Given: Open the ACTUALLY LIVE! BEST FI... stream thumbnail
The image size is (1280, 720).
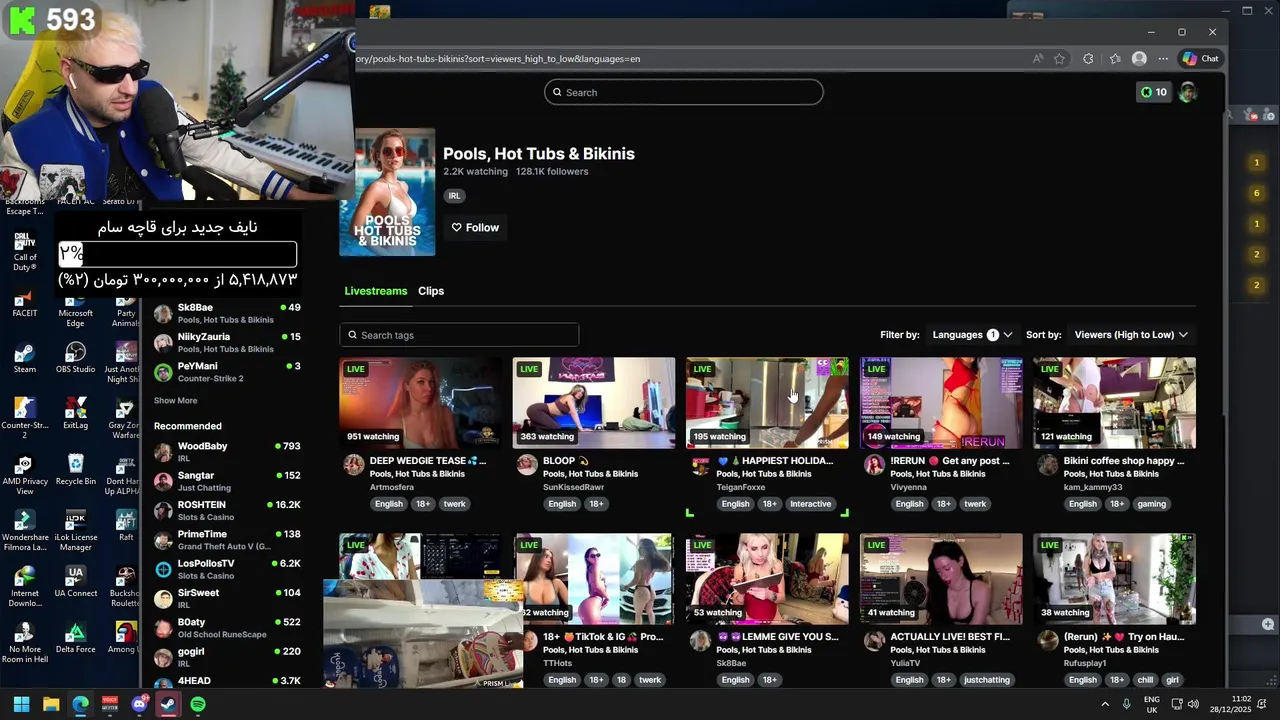Looking at the screenshot, I should [x=941, y=579].
